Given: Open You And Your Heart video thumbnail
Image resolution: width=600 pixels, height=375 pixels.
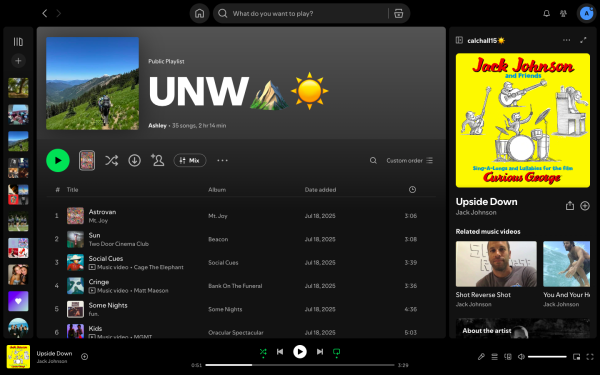Looking at the screenshot, I should pos(566,264).
